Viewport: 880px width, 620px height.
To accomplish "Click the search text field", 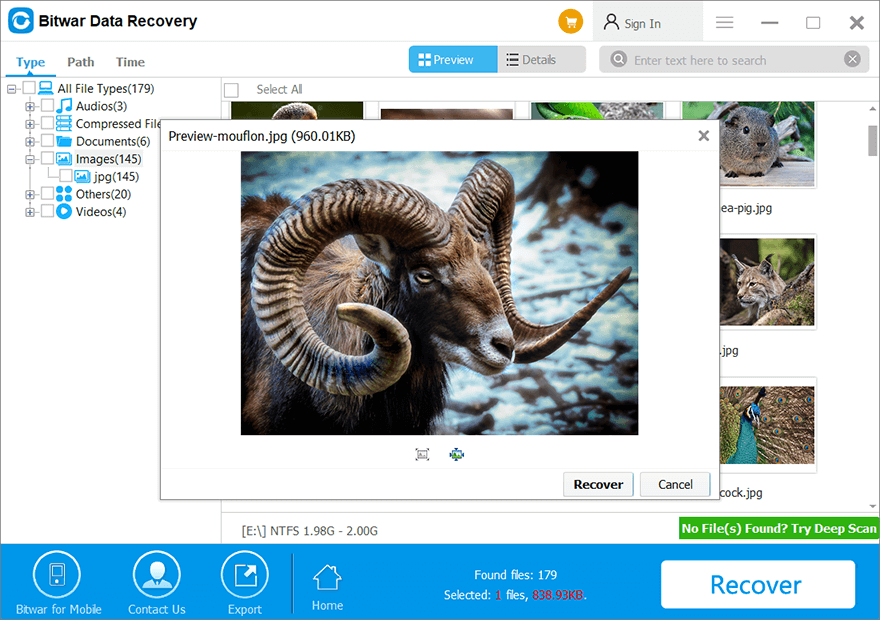I will click(x=735, y=60).
